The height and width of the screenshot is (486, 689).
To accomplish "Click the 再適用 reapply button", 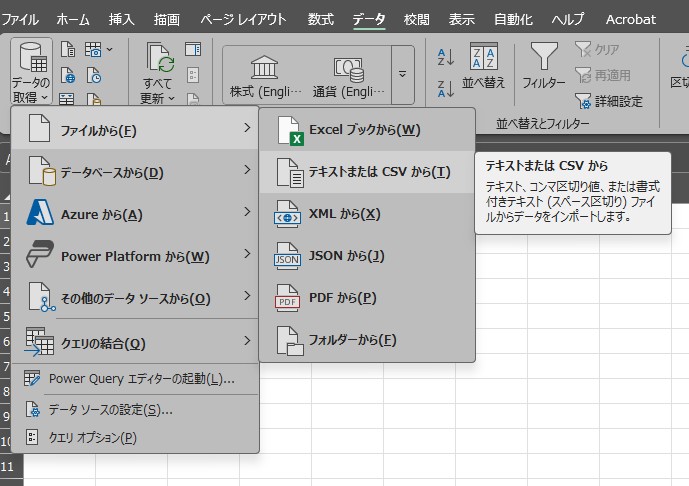I will (602, 76).
